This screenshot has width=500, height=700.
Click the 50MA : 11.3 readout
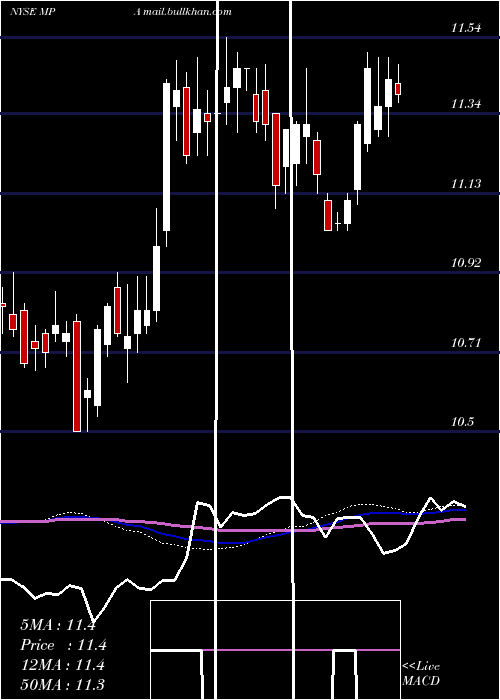pos(62,684)
